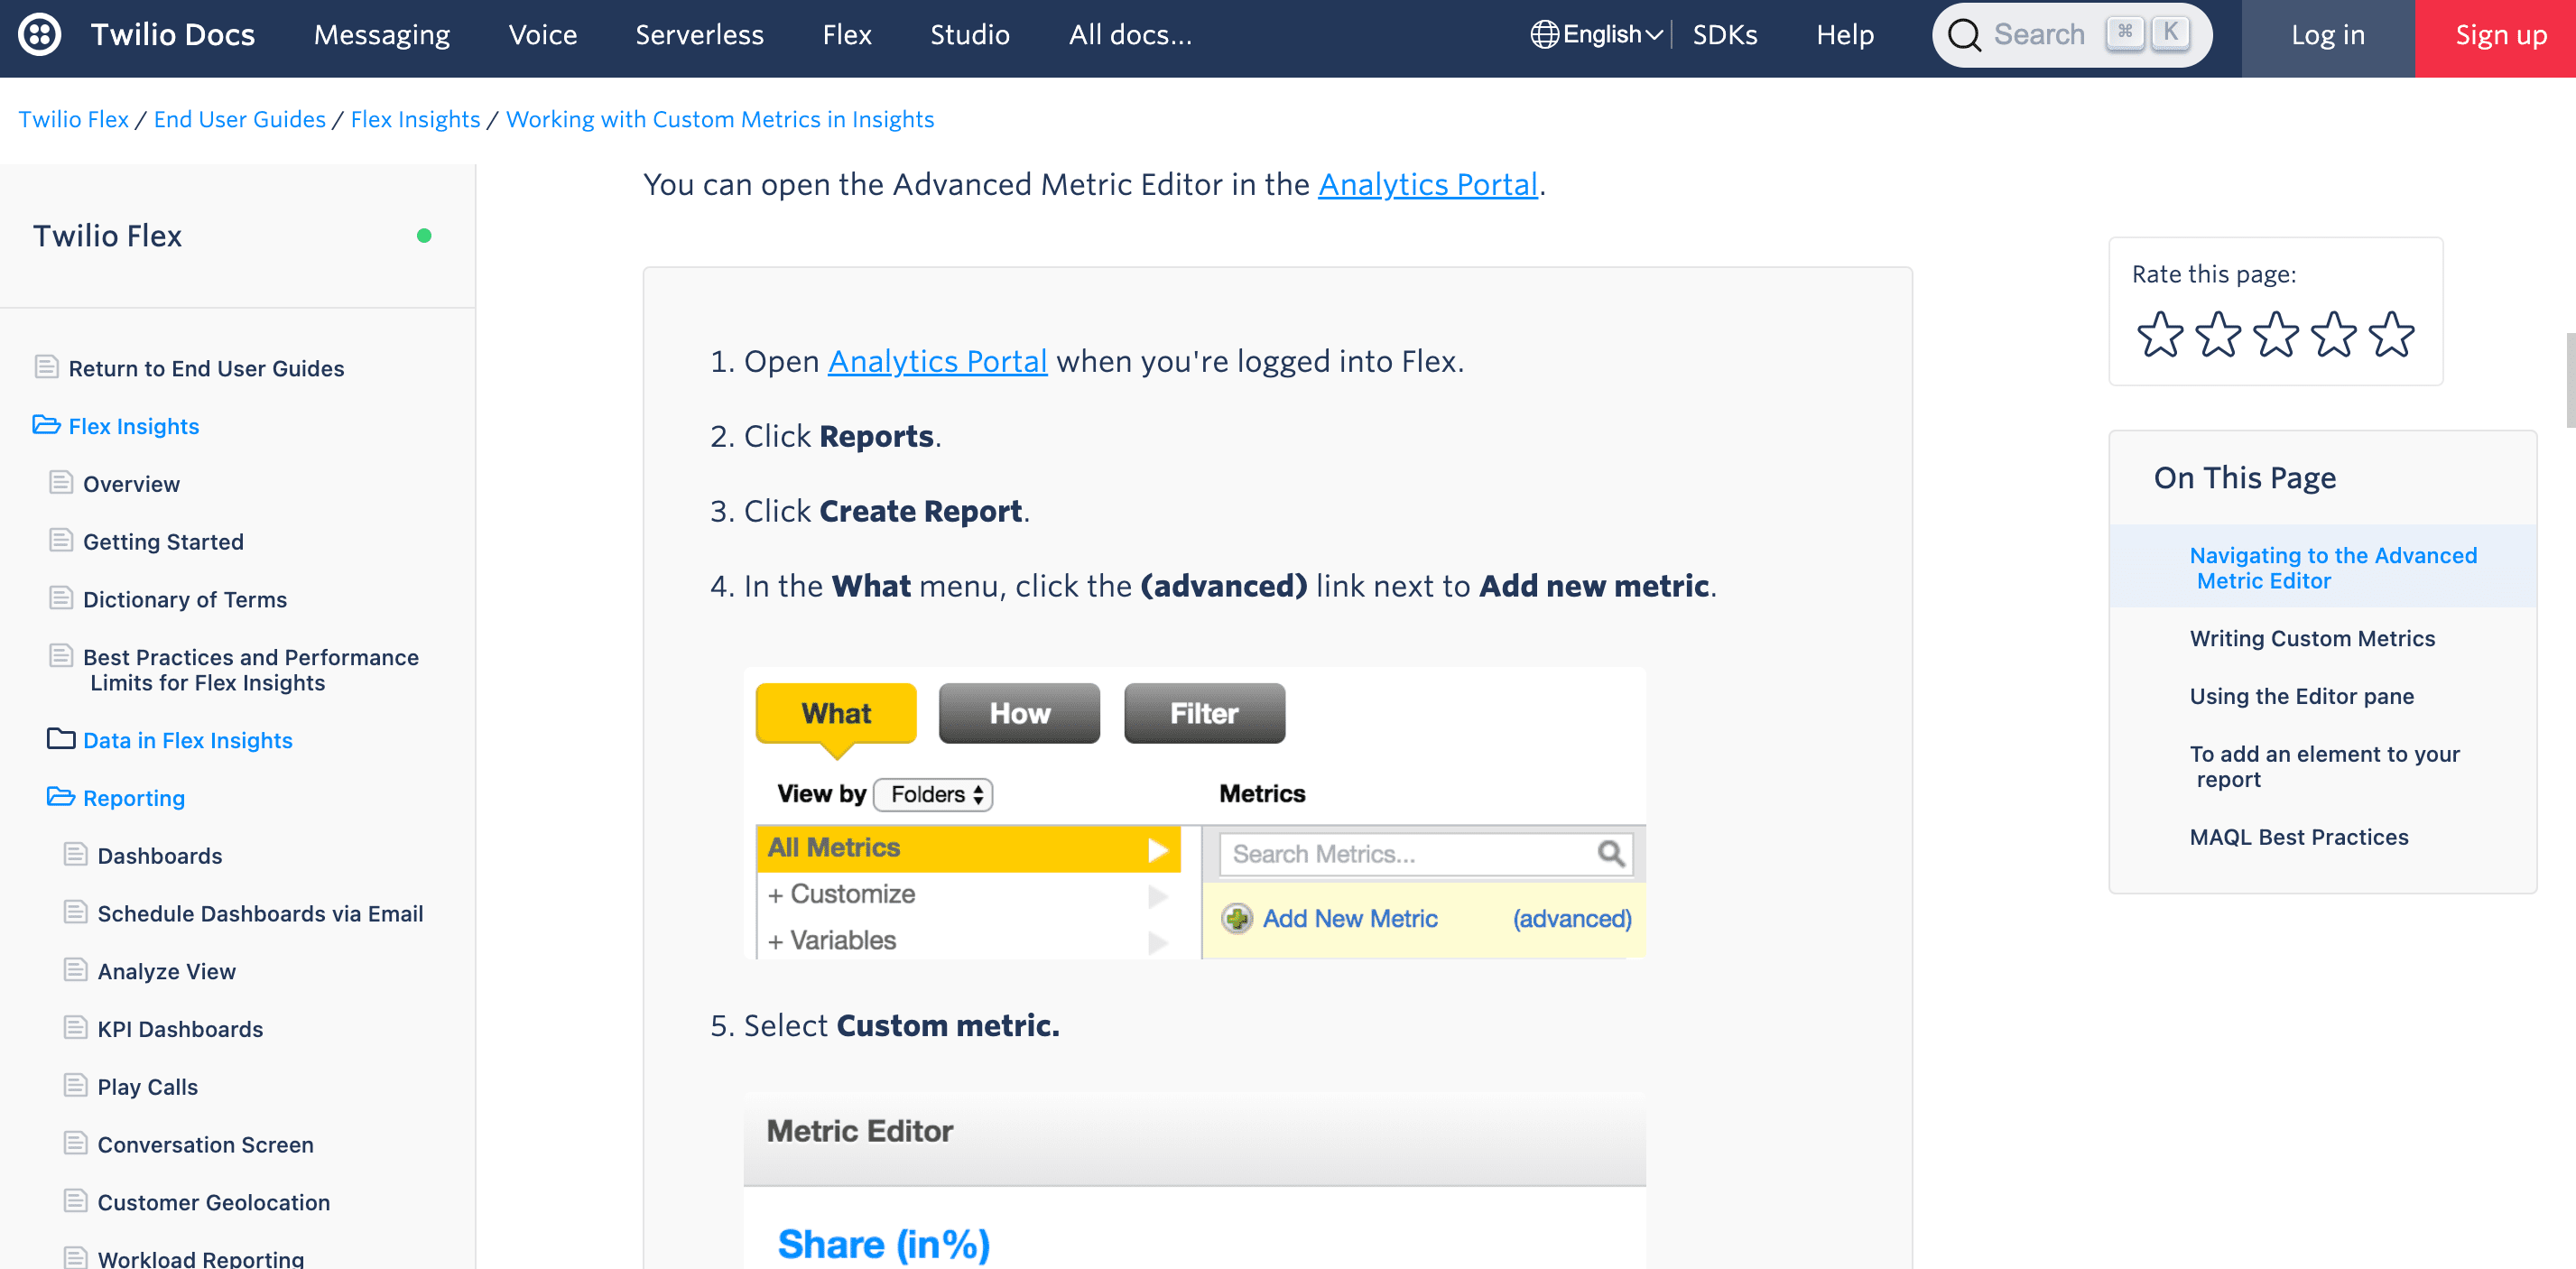Open the Serverless nav menu
The height and width of the screenshot is (1269, 2576).
tap(700, 35)
